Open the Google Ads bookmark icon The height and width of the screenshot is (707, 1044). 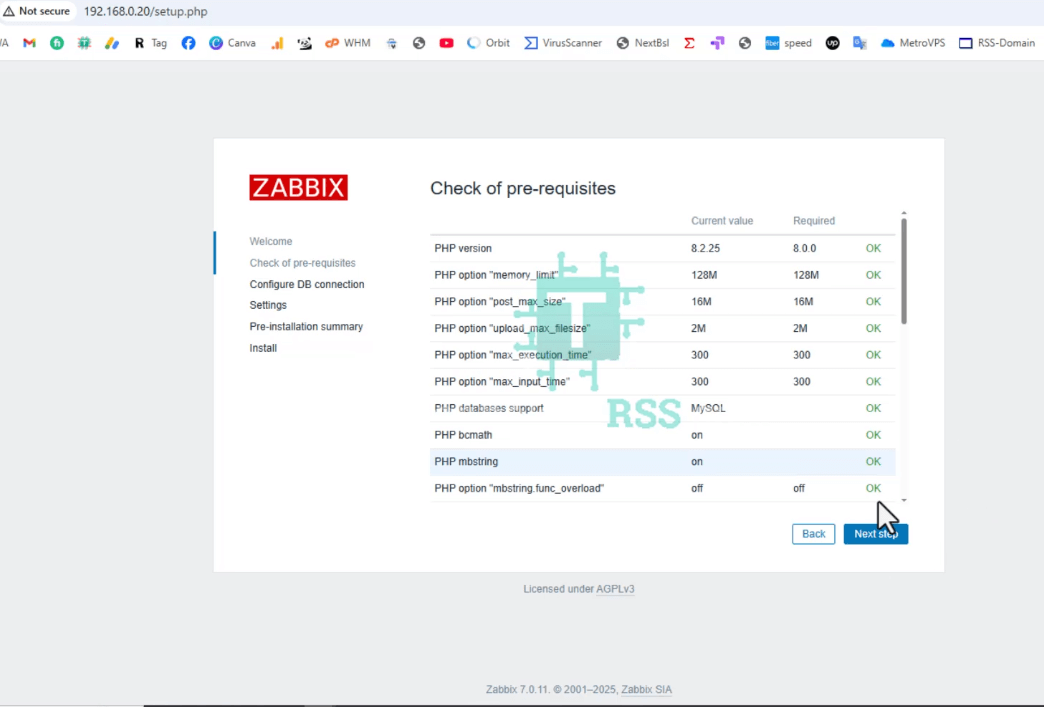111,43
